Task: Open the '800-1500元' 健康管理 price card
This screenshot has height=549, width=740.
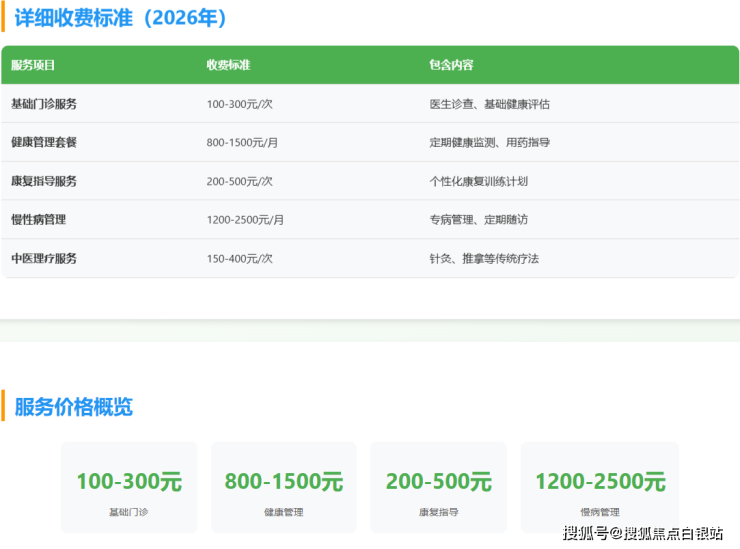Action: pyautogui.click(x=283, y=487)
